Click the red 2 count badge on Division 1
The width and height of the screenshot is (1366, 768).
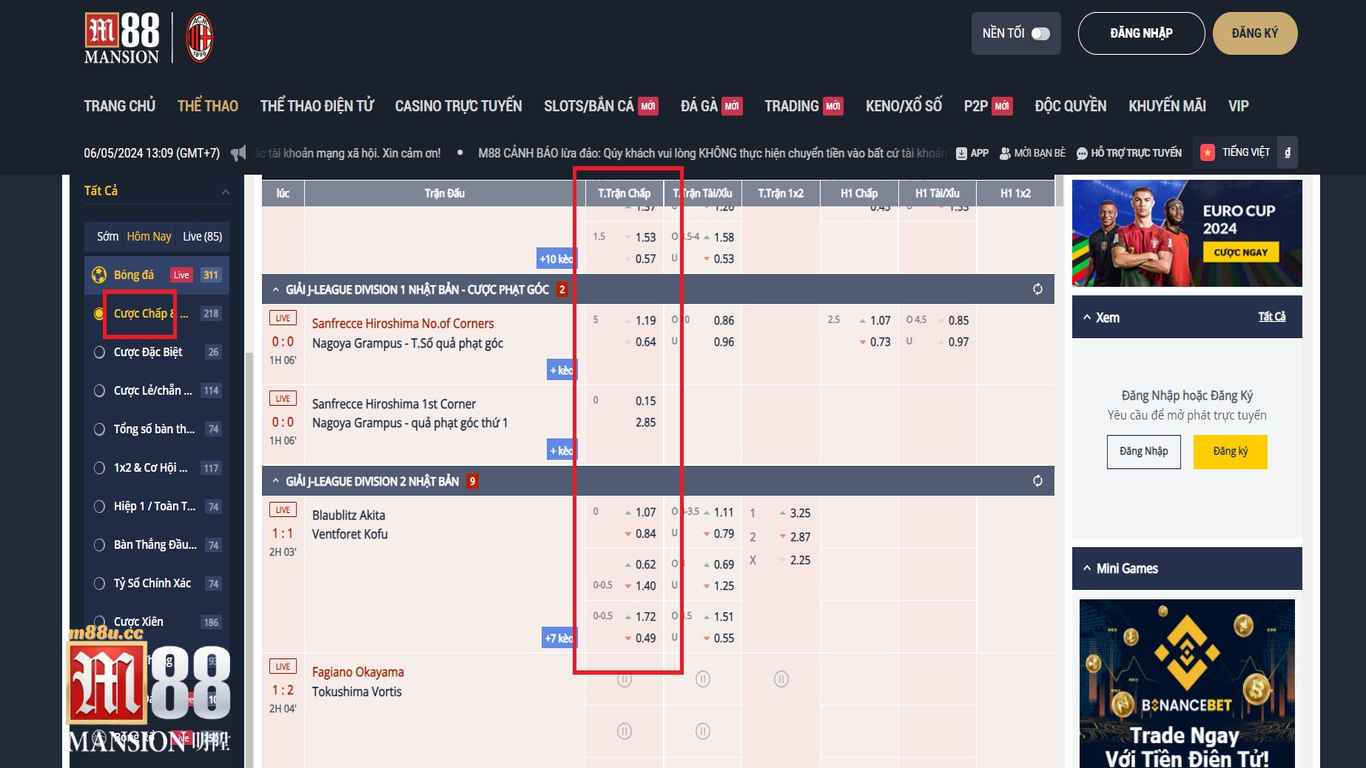point(562,290)
